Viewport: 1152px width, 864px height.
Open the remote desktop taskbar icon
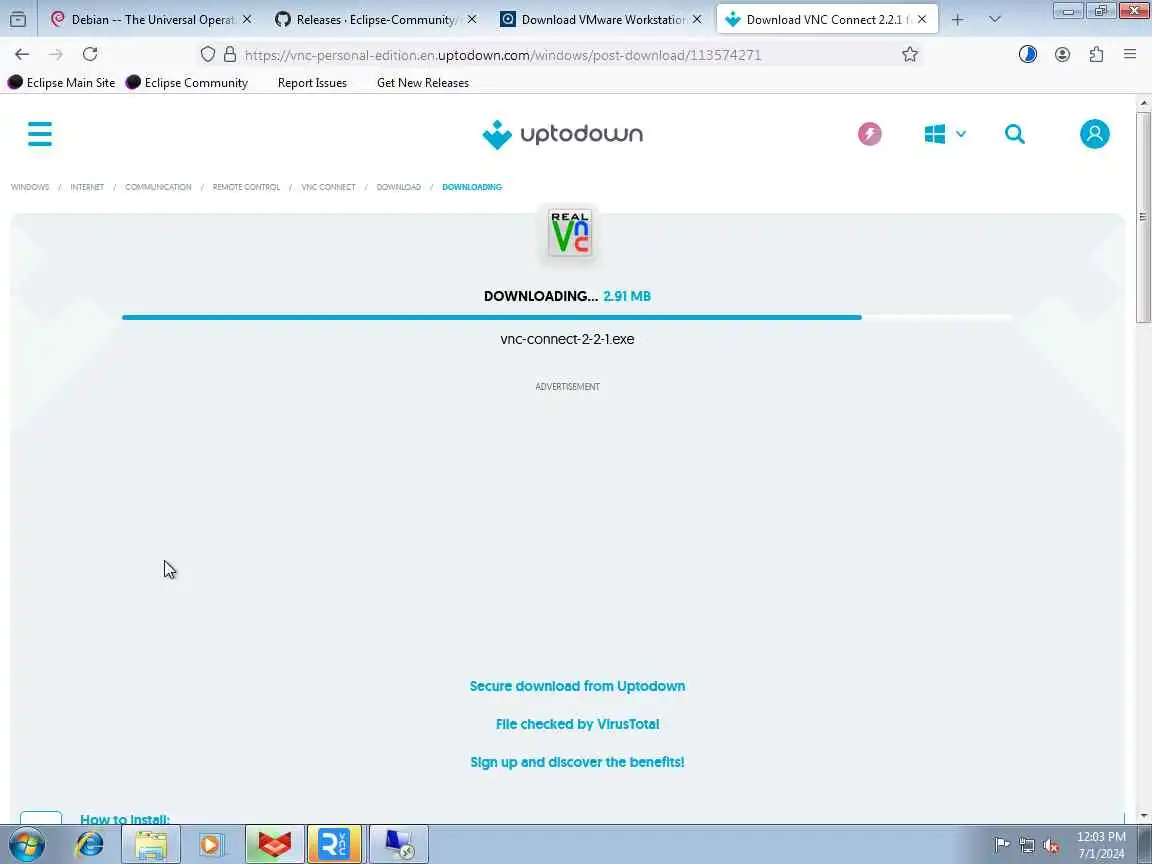click(399, 845)
